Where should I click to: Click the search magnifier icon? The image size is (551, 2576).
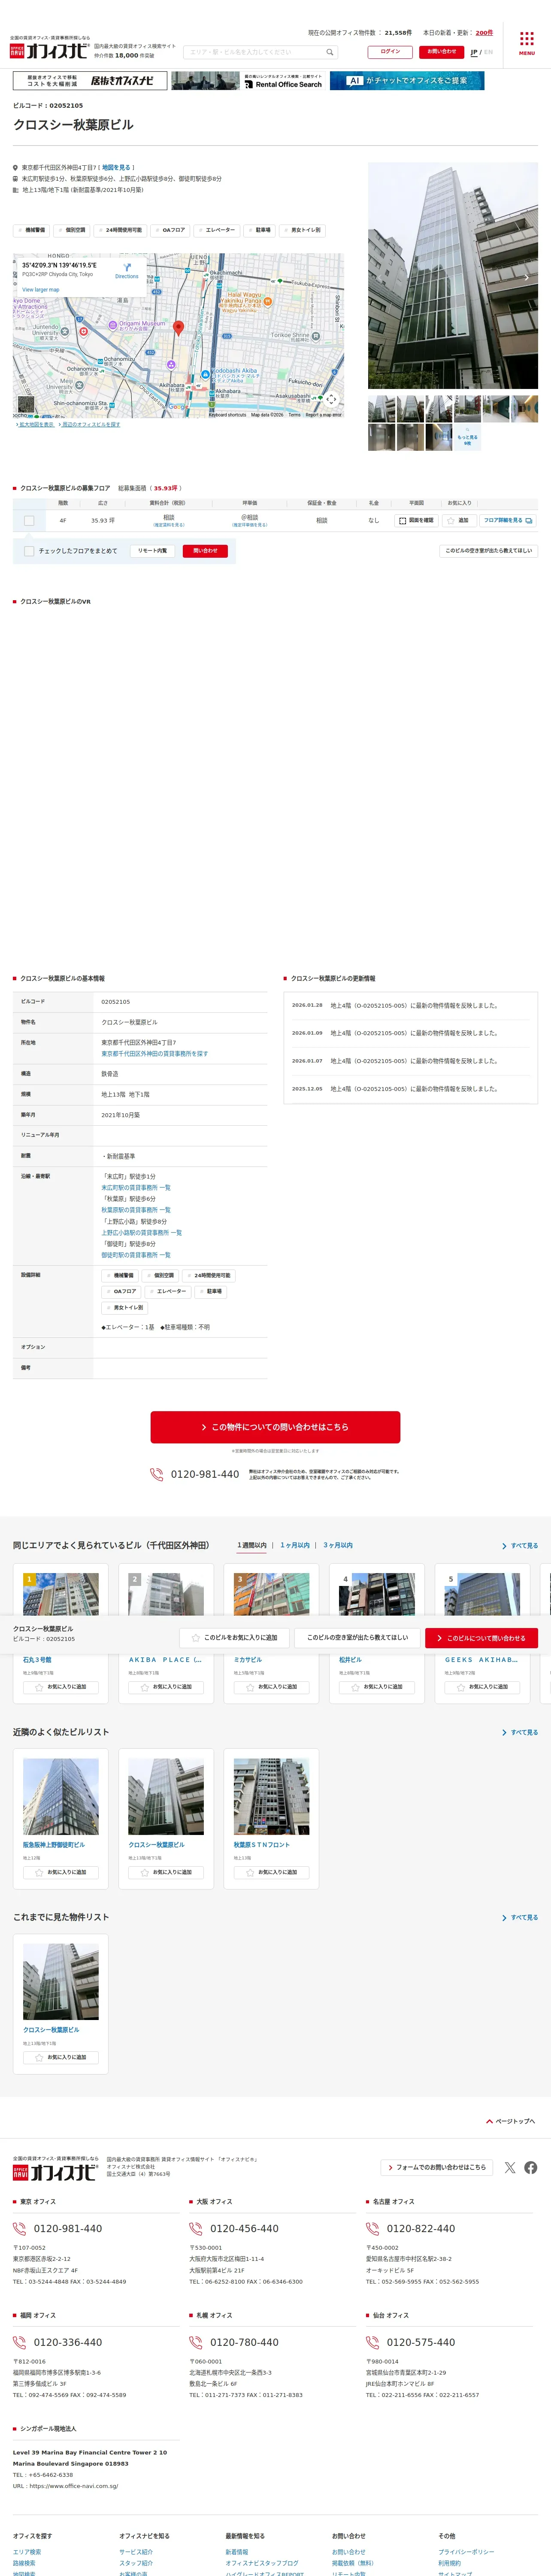click(x=329, y=52)
